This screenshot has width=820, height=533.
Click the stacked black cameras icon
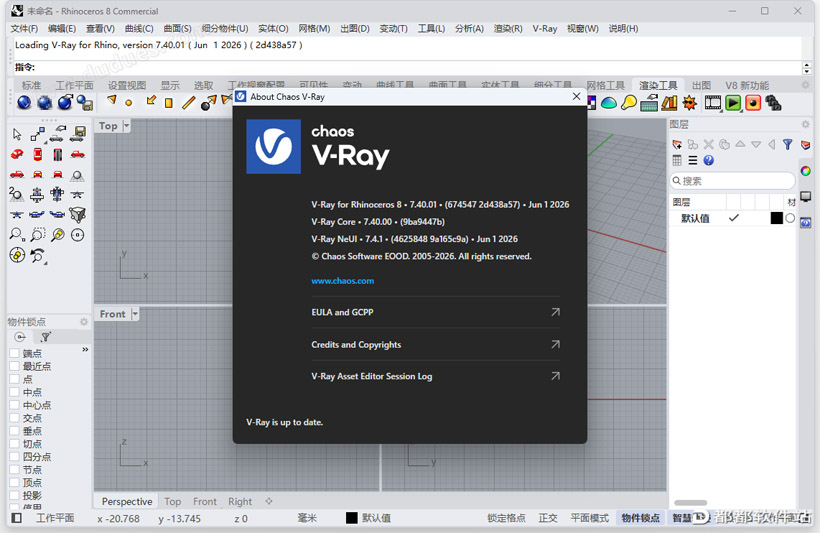773,103
